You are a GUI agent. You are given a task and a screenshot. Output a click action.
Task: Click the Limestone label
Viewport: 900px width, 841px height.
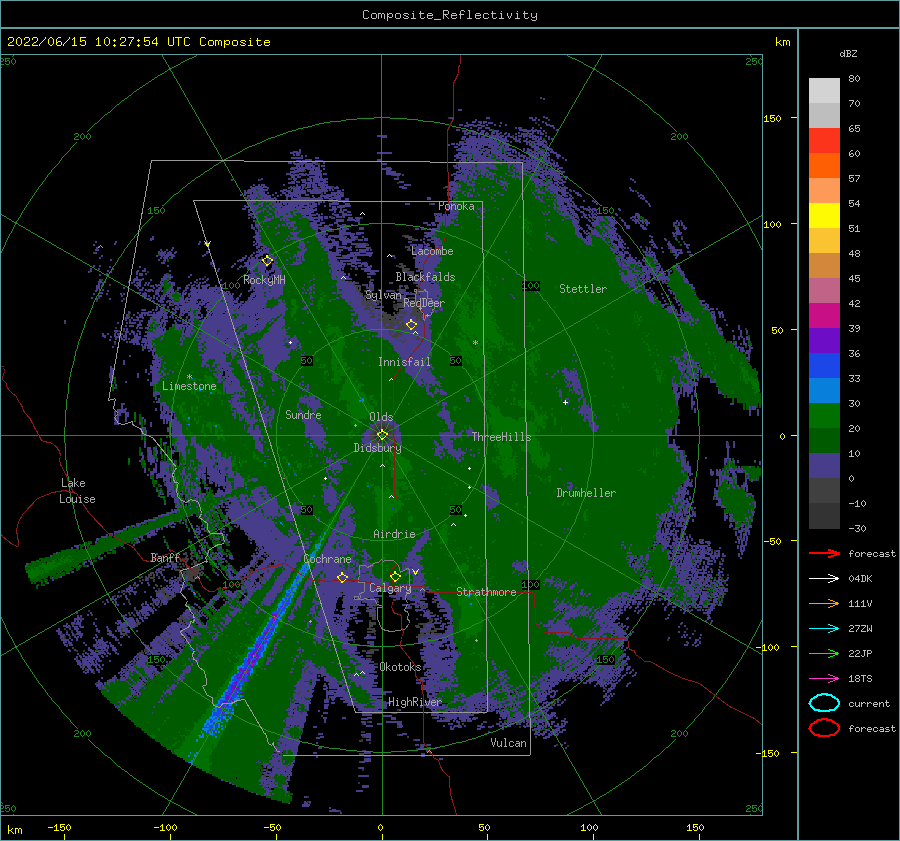click(x=189, y=386)
